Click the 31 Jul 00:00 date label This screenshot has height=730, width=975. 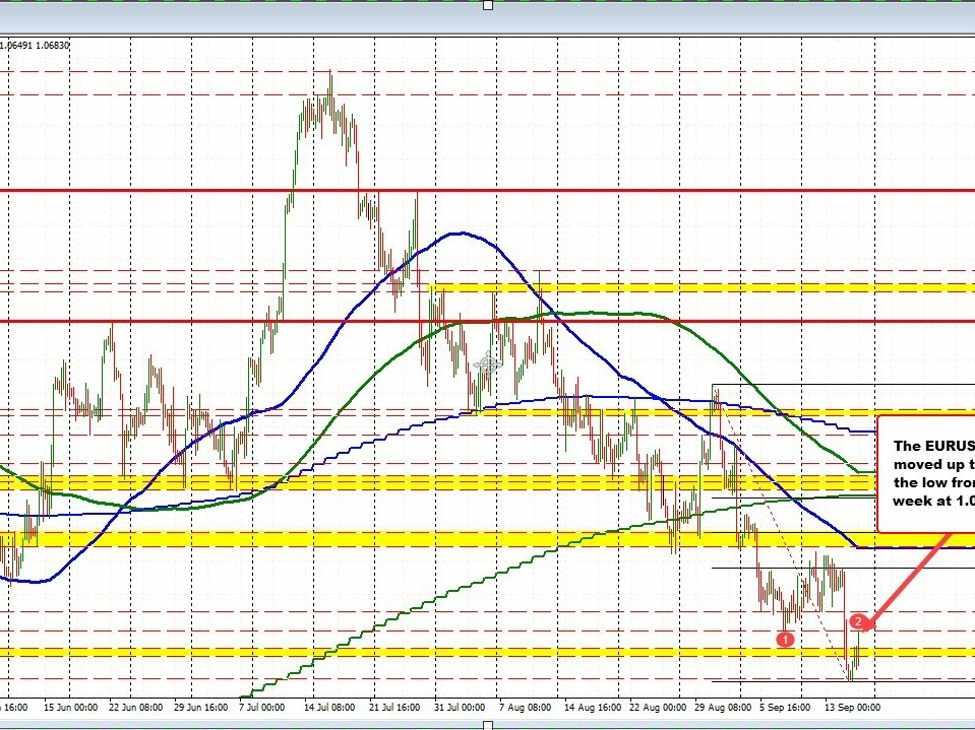[x=458, y=705]
